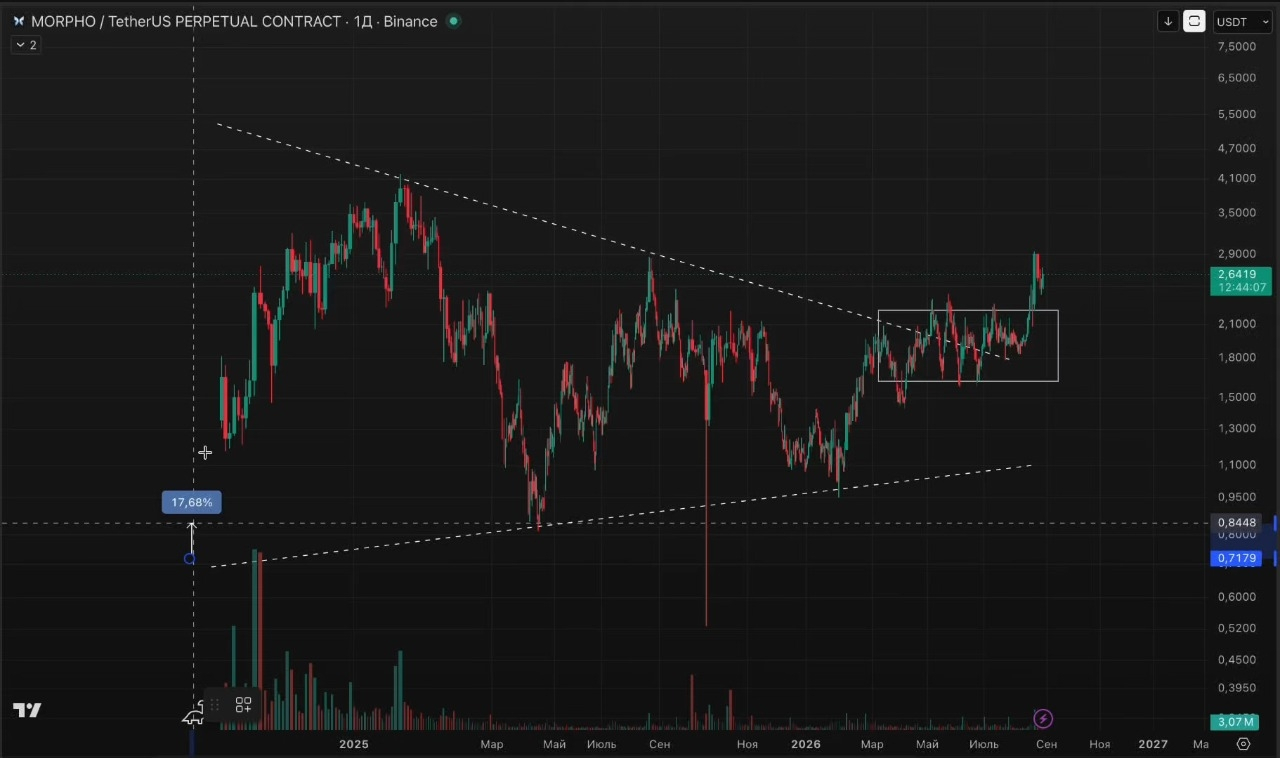
Task: Click the MORPHO symbol logo icon
Action: [x=19, y=21]
